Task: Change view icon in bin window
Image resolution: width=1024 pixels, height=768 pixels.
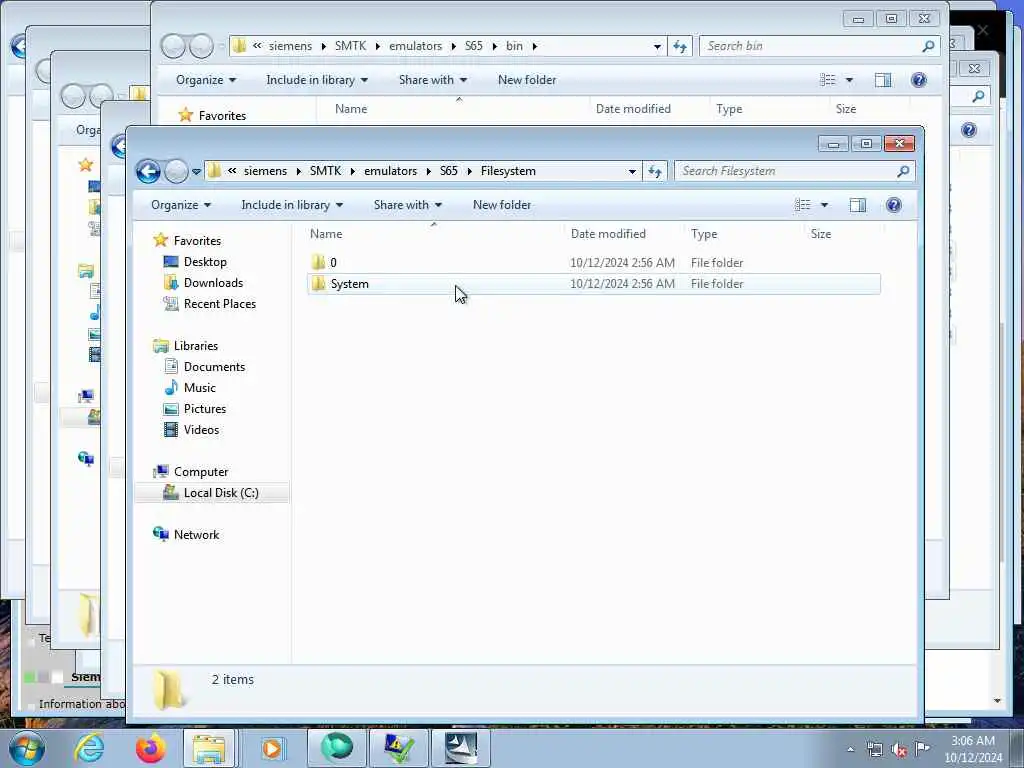Action: 827,80
